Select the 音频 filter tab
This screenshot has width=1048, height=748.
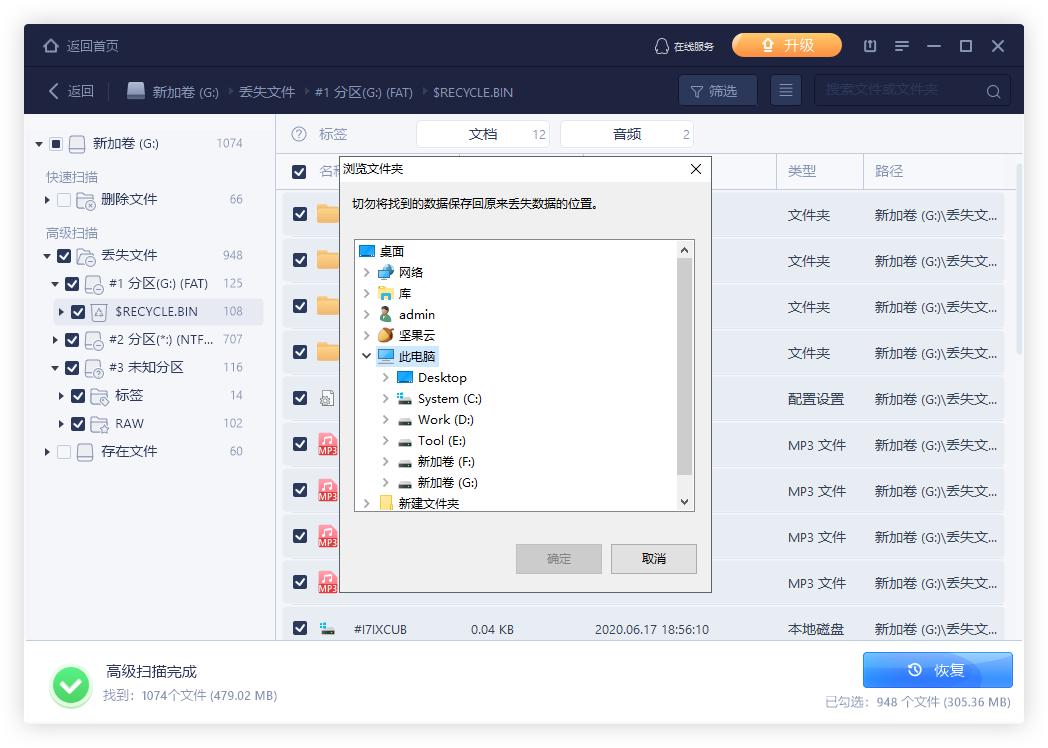tap(627, 134)
